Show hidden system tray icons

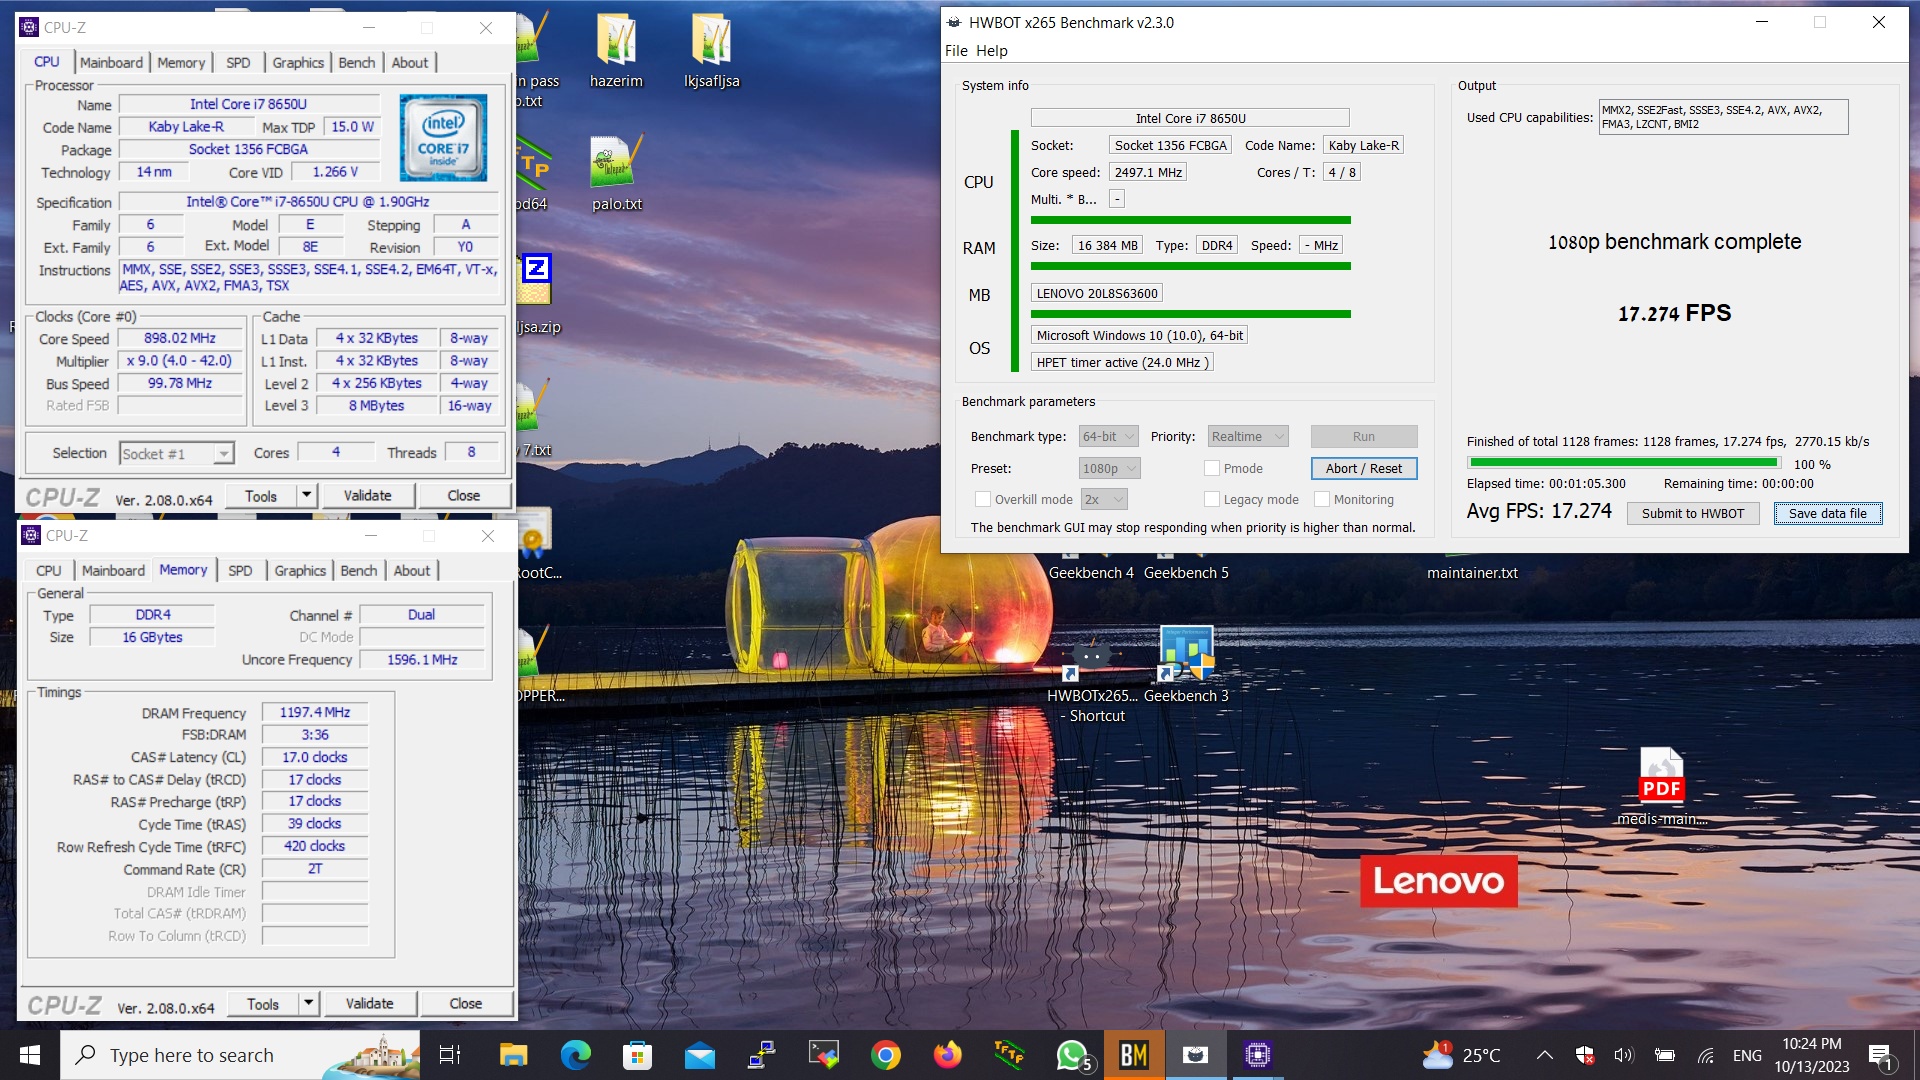pyautogui.click(x=1544, y=1055)
